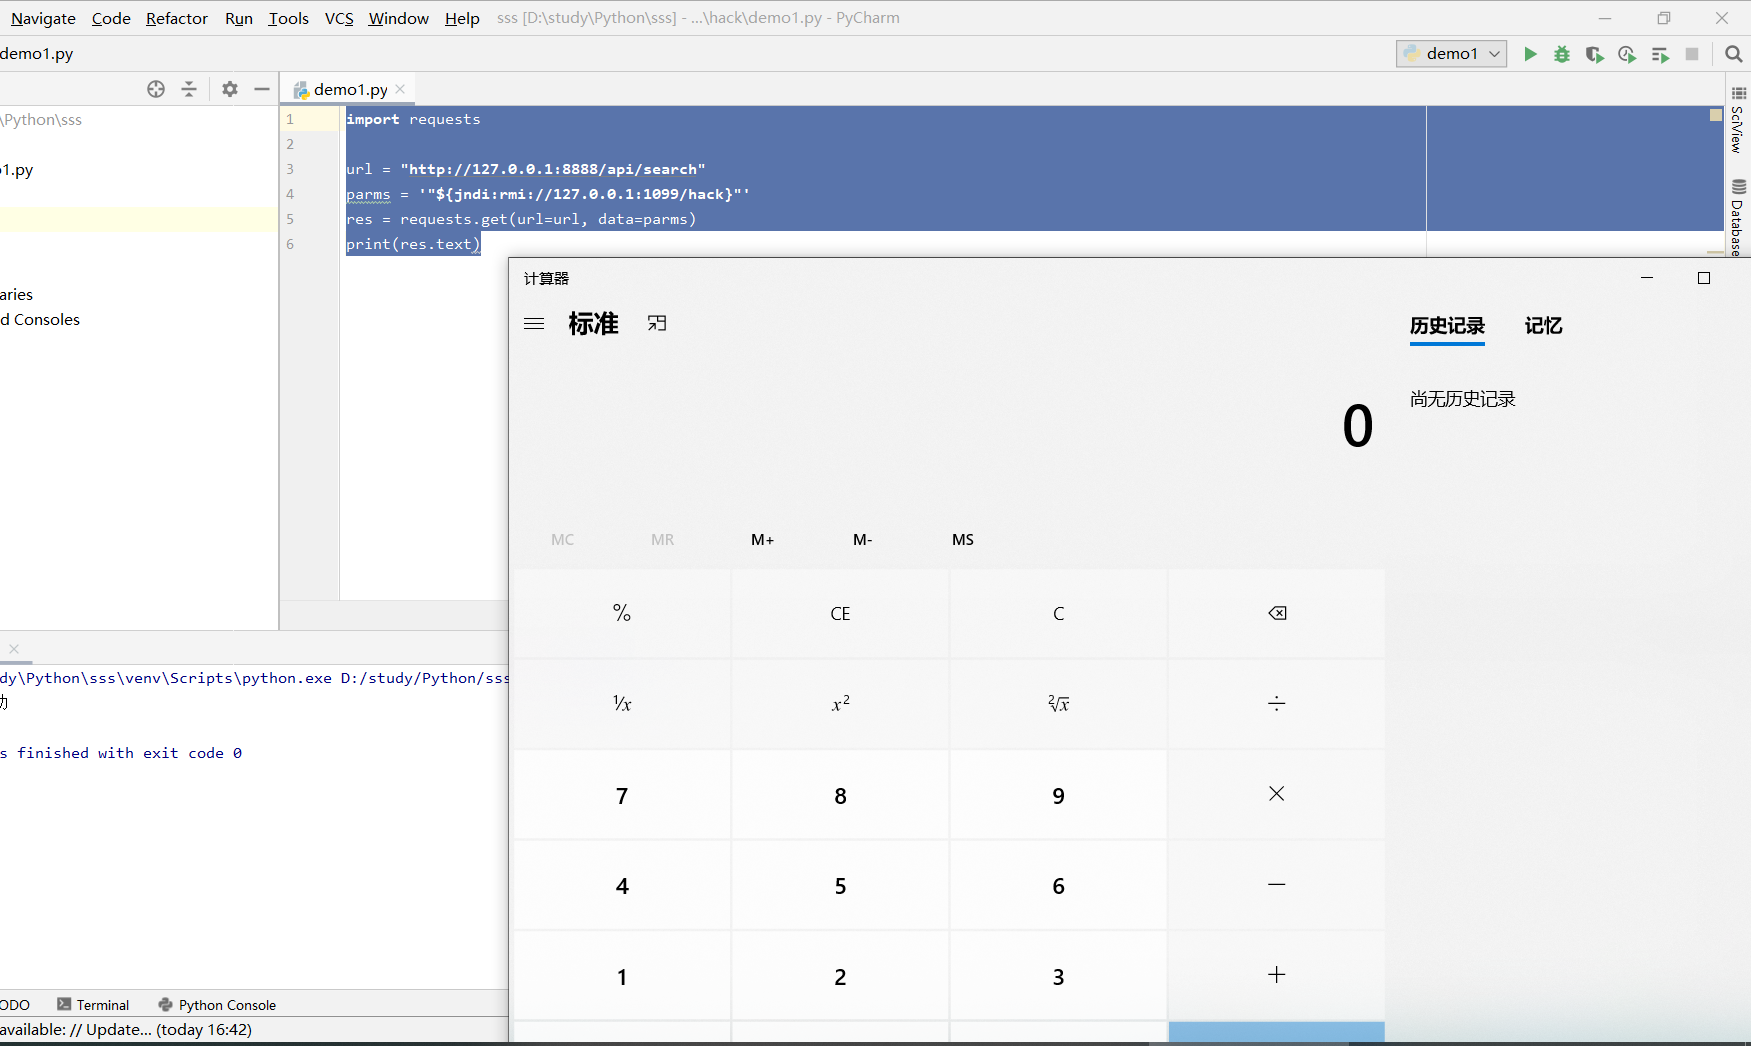Viewport: 1751px width, 1046px height.
Task: Open project panel settings gear
Action: (229, 89)
